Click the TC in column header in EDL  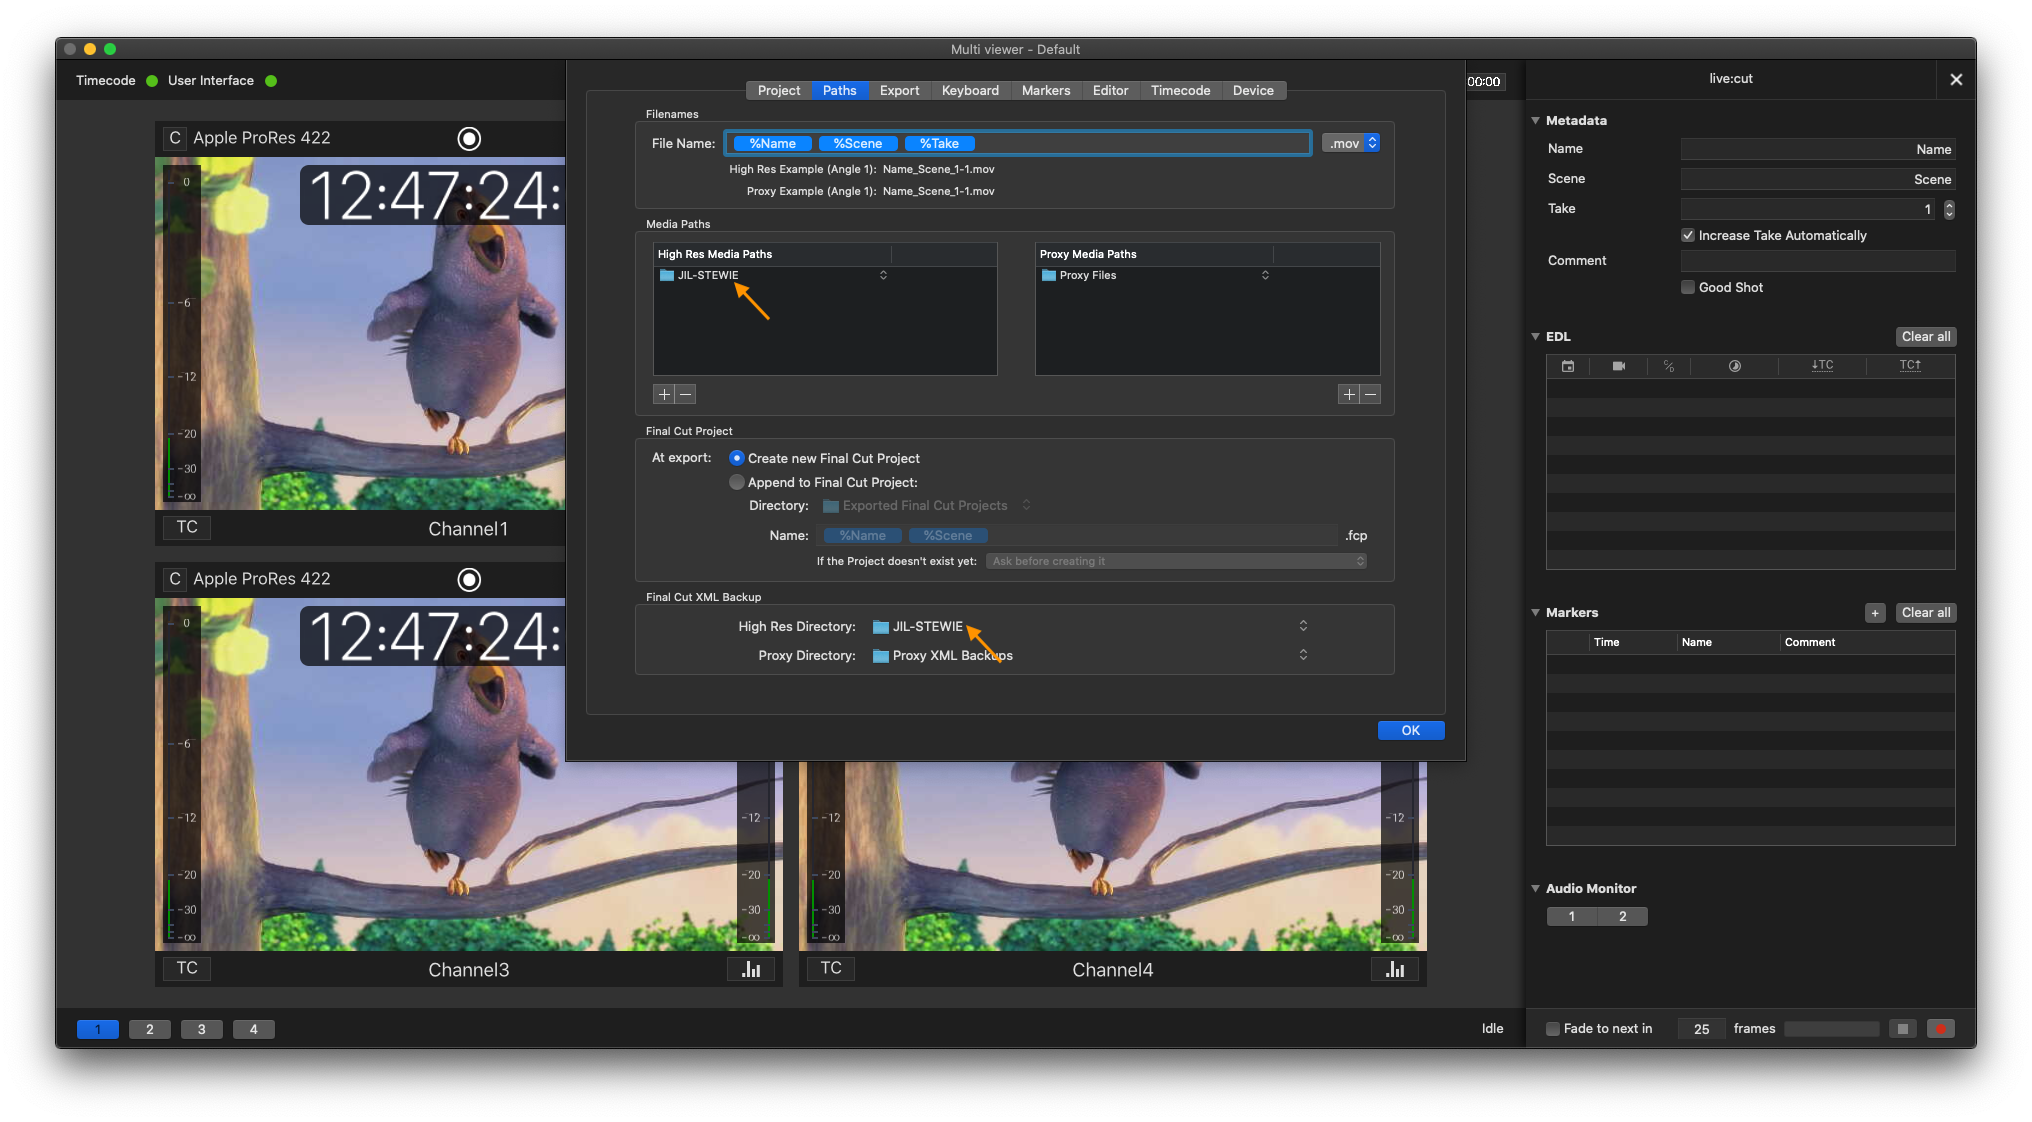[1822, 366]
